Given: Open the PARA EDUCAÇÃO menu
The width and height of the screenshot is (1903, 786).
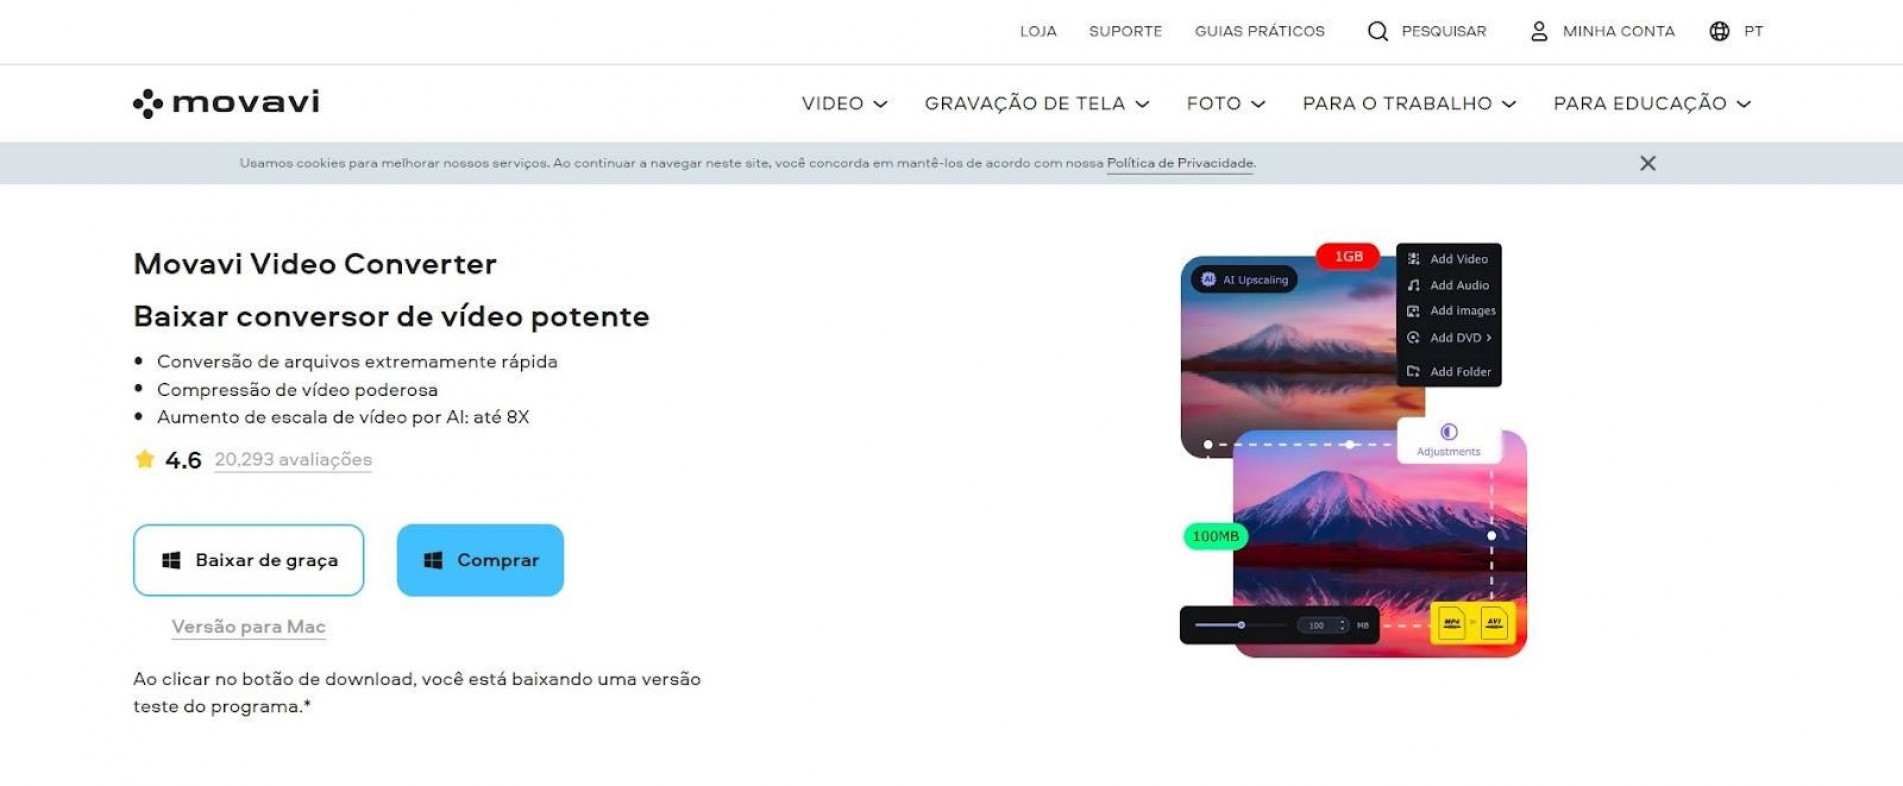Looking at the screenshot, I should pyautogui.click(x=1652, y=103).
